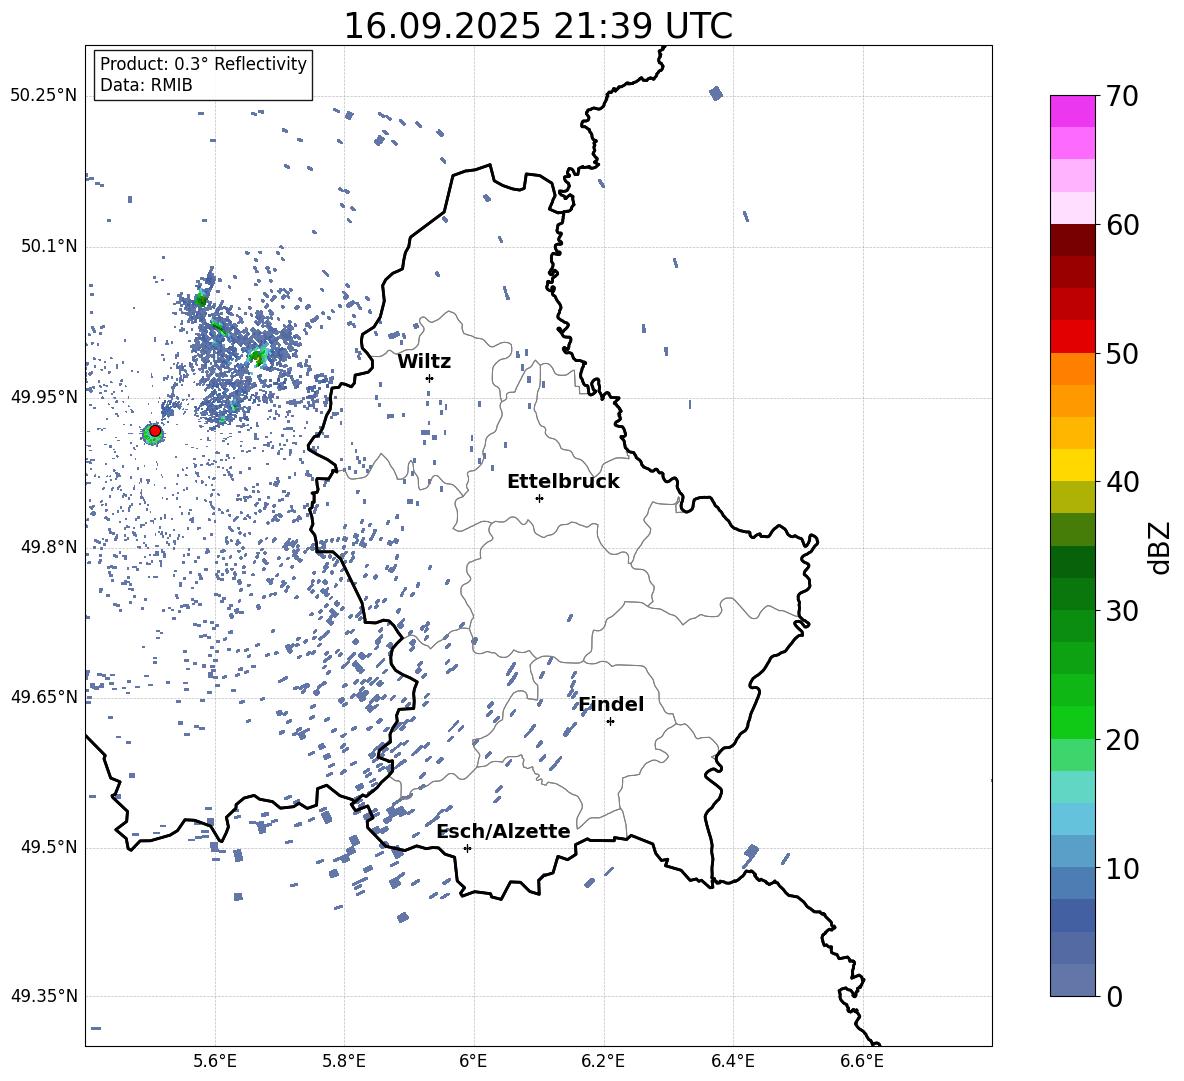The height and width of the screenshot is (1081, 1184).
Task: Click the 50.25°N latitude label
Action: tap(44, 96)
